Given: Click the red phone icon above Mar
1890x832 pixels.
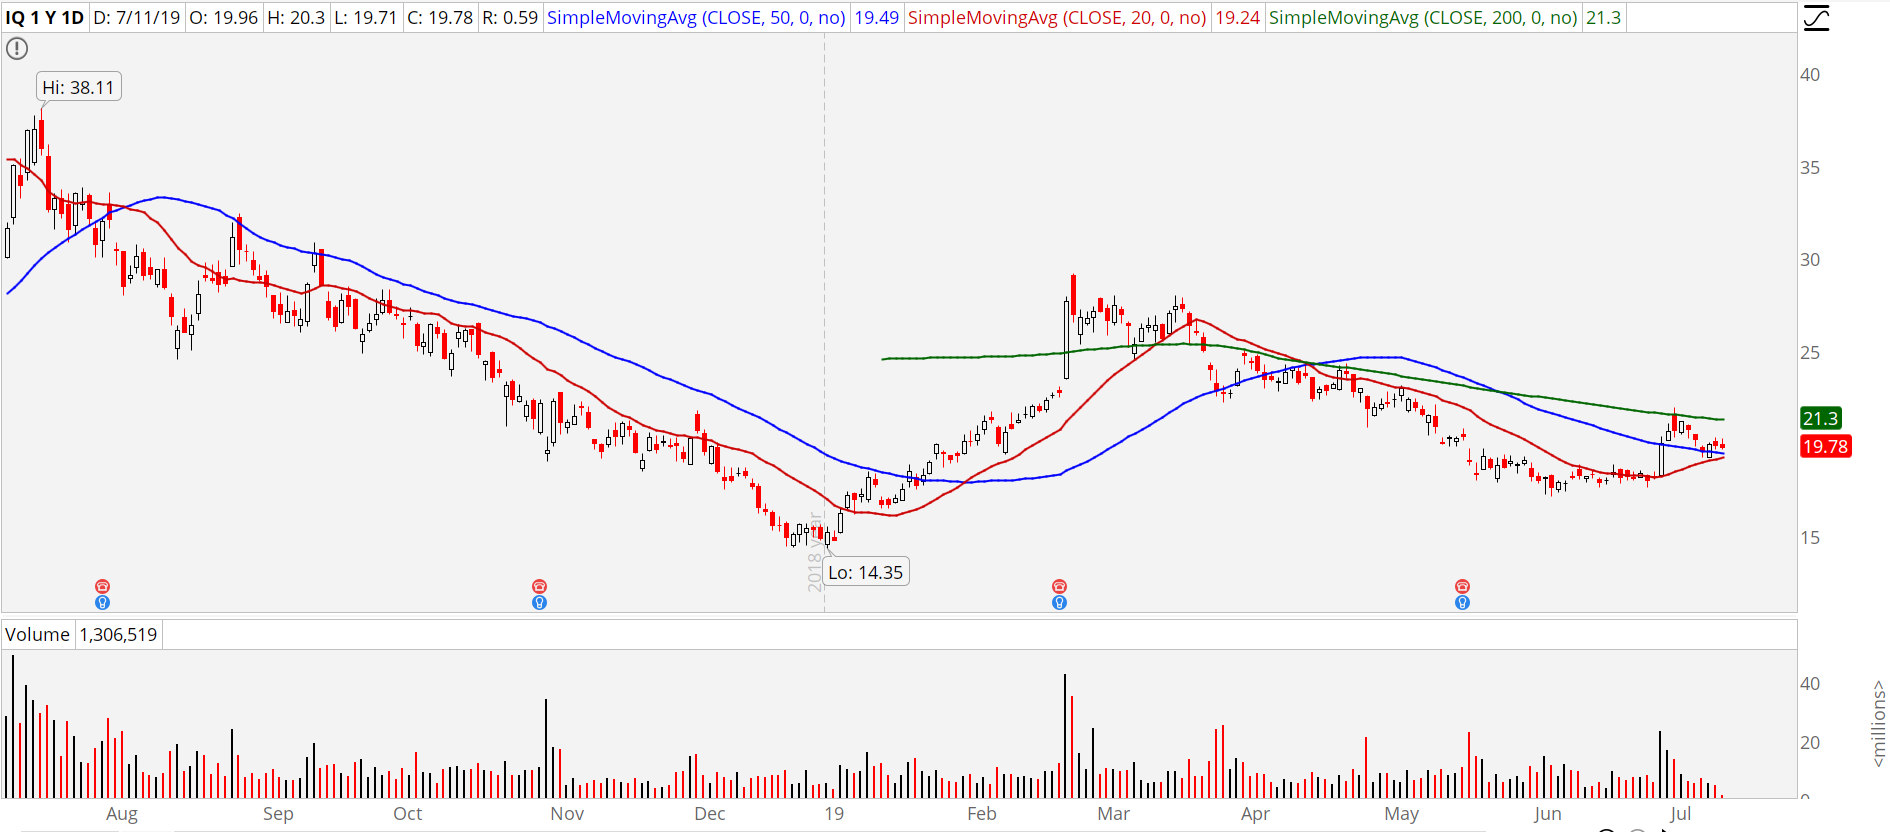Looking at the screenshot, I should (1059, 586).
